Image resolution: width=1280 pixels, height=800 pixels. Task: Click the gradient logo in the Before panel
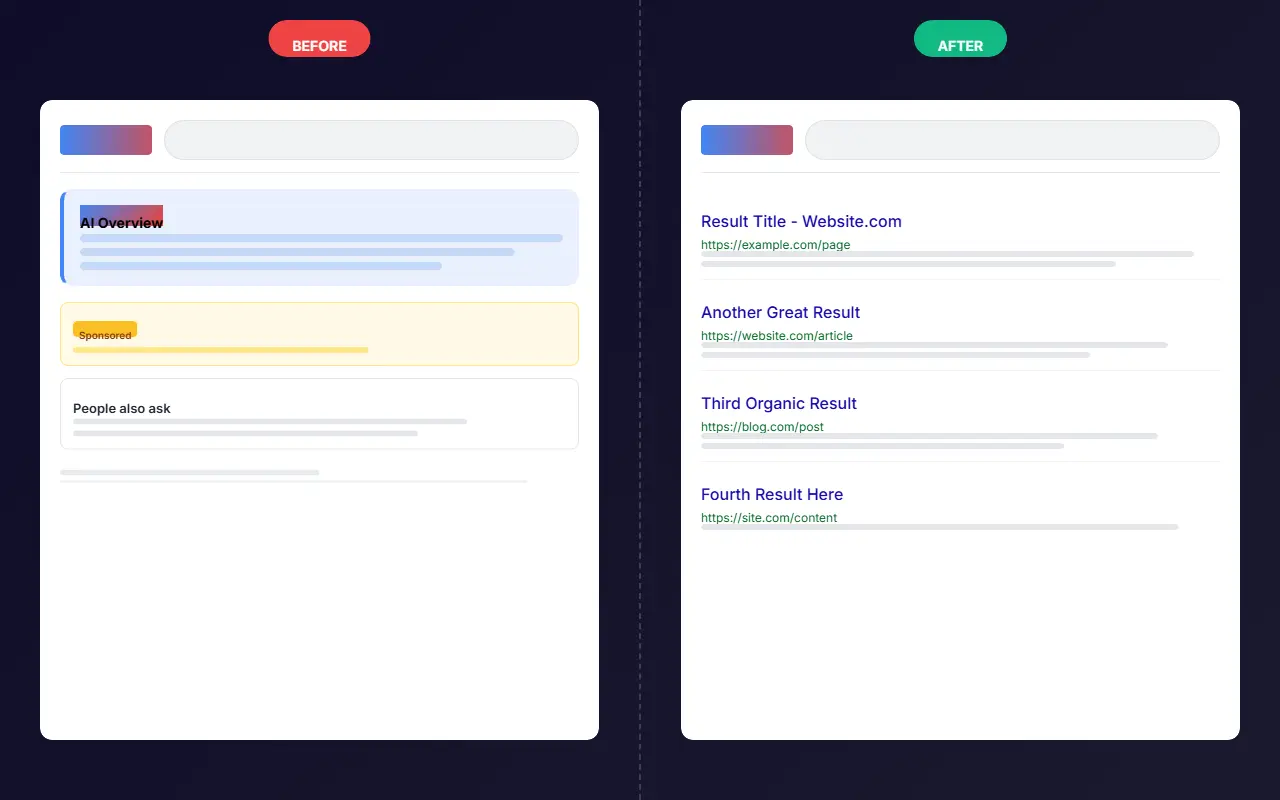tap(106, 140)
